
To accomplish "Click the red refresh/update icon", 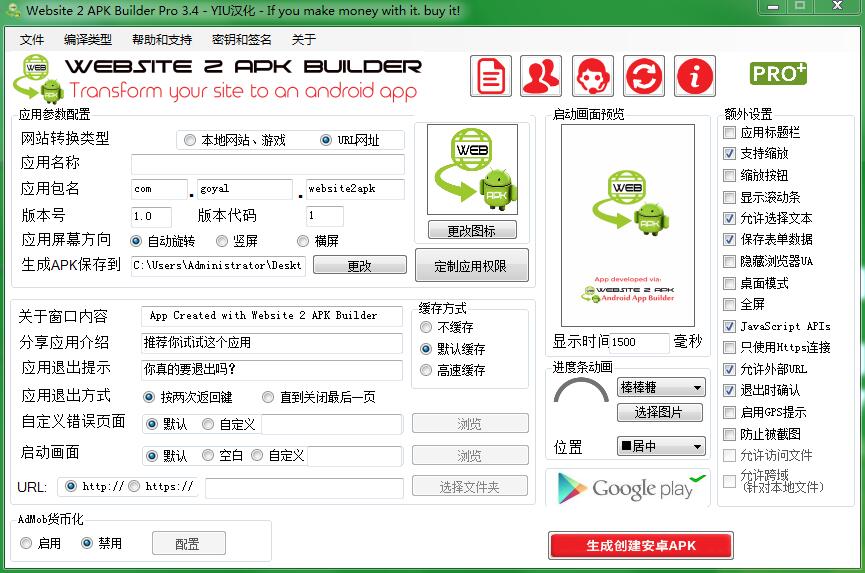I will (x=643, y=76).
